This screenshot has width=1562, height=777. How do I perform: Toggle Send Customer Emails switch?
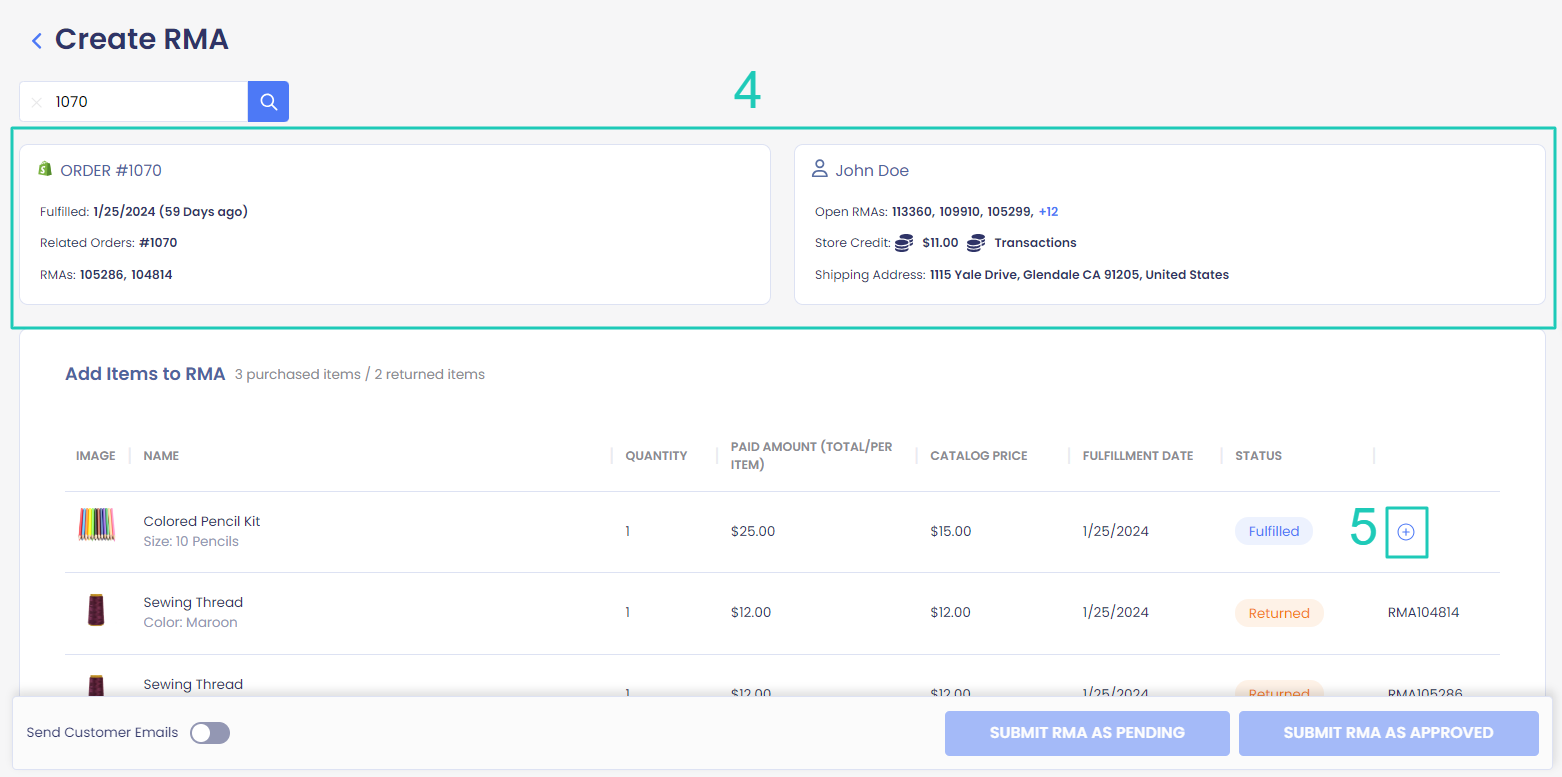point(210,733)
